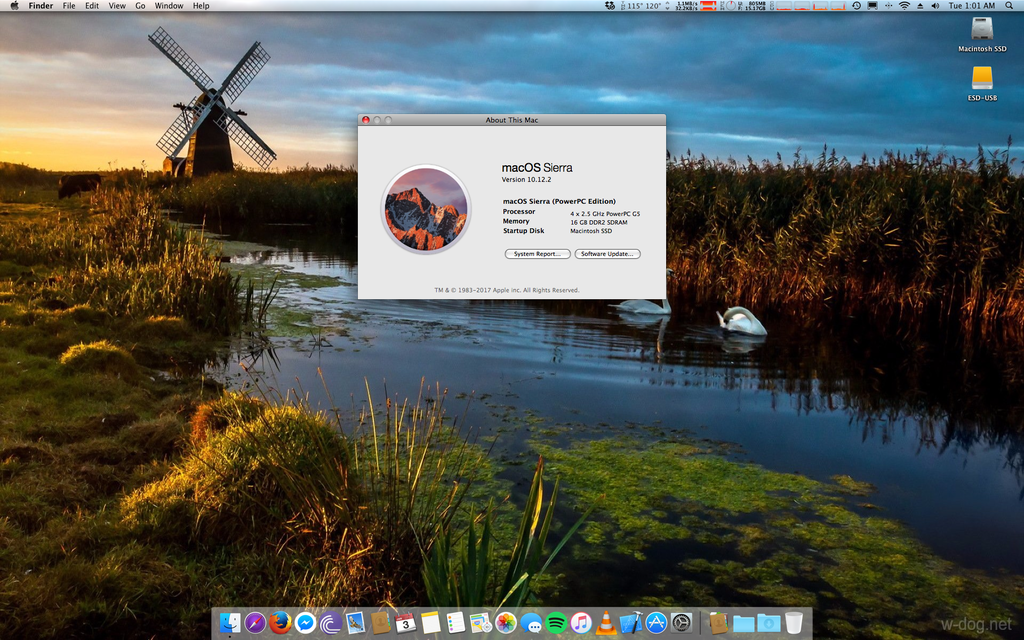Click the macOS Sierra (PowerPC Edition) heading
This screenshot has height=640, width=1024.
tap(559, 202)
